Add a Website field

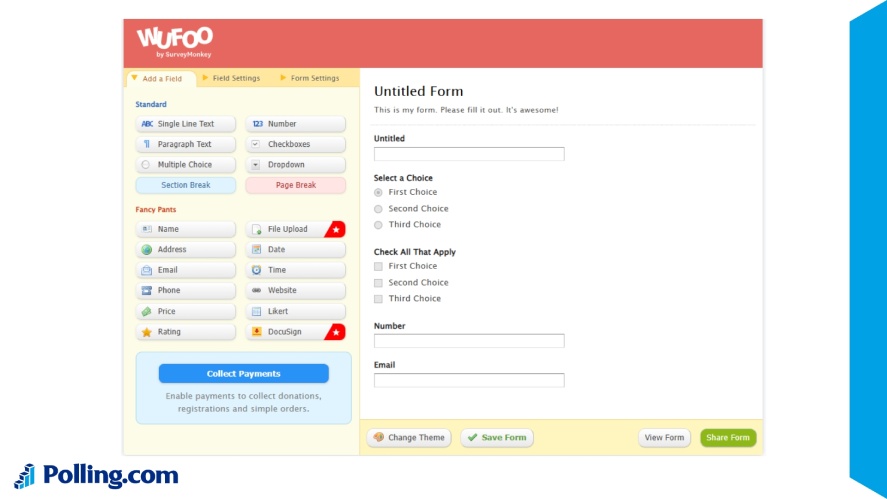(295, 290)
